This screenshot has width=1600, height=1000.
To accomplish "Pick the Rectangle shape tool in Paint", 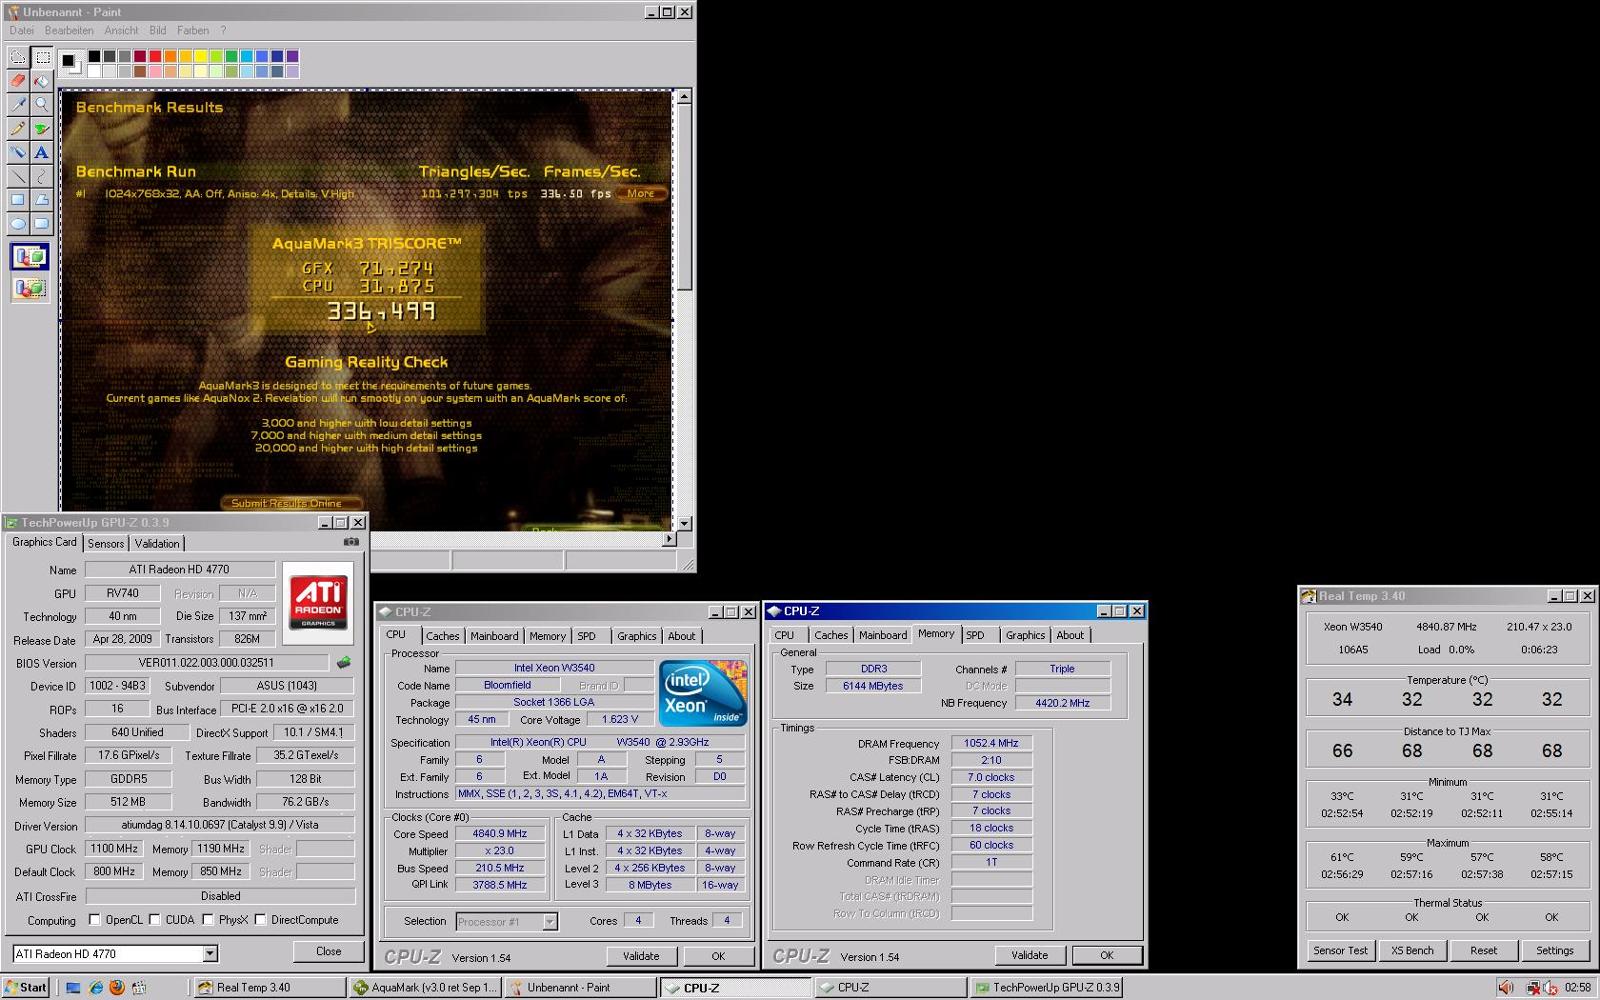I will [x=18, y=200].
